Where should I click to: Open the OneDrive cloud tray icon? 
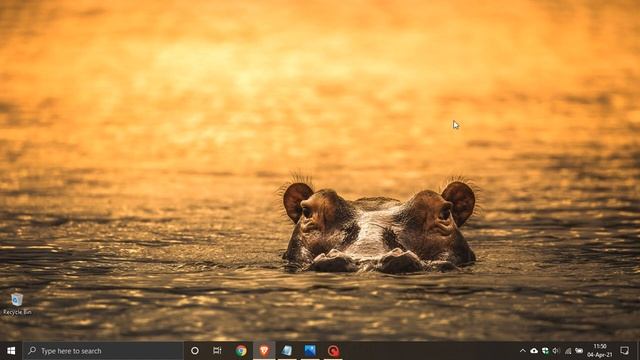534,351
